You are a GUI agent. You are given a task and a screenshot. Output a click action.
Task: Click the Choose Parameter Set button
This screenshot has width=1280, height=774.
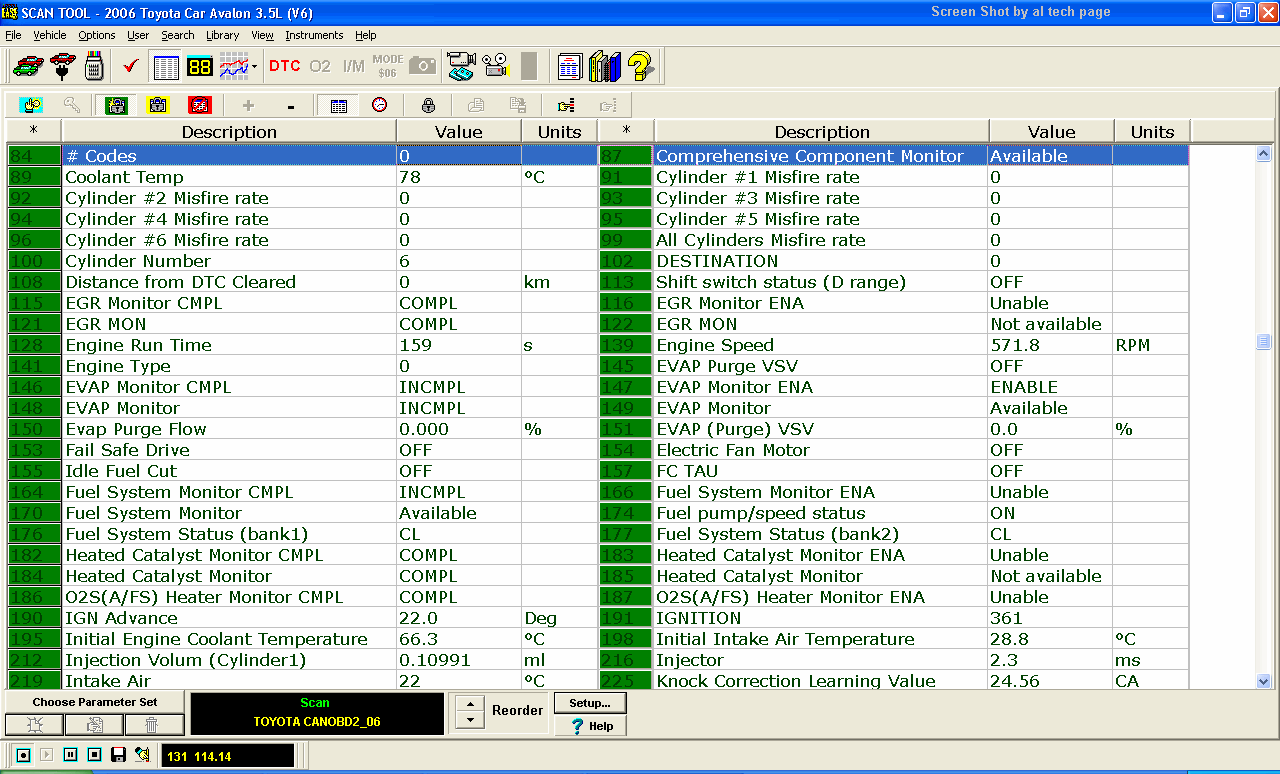(95, 702)
